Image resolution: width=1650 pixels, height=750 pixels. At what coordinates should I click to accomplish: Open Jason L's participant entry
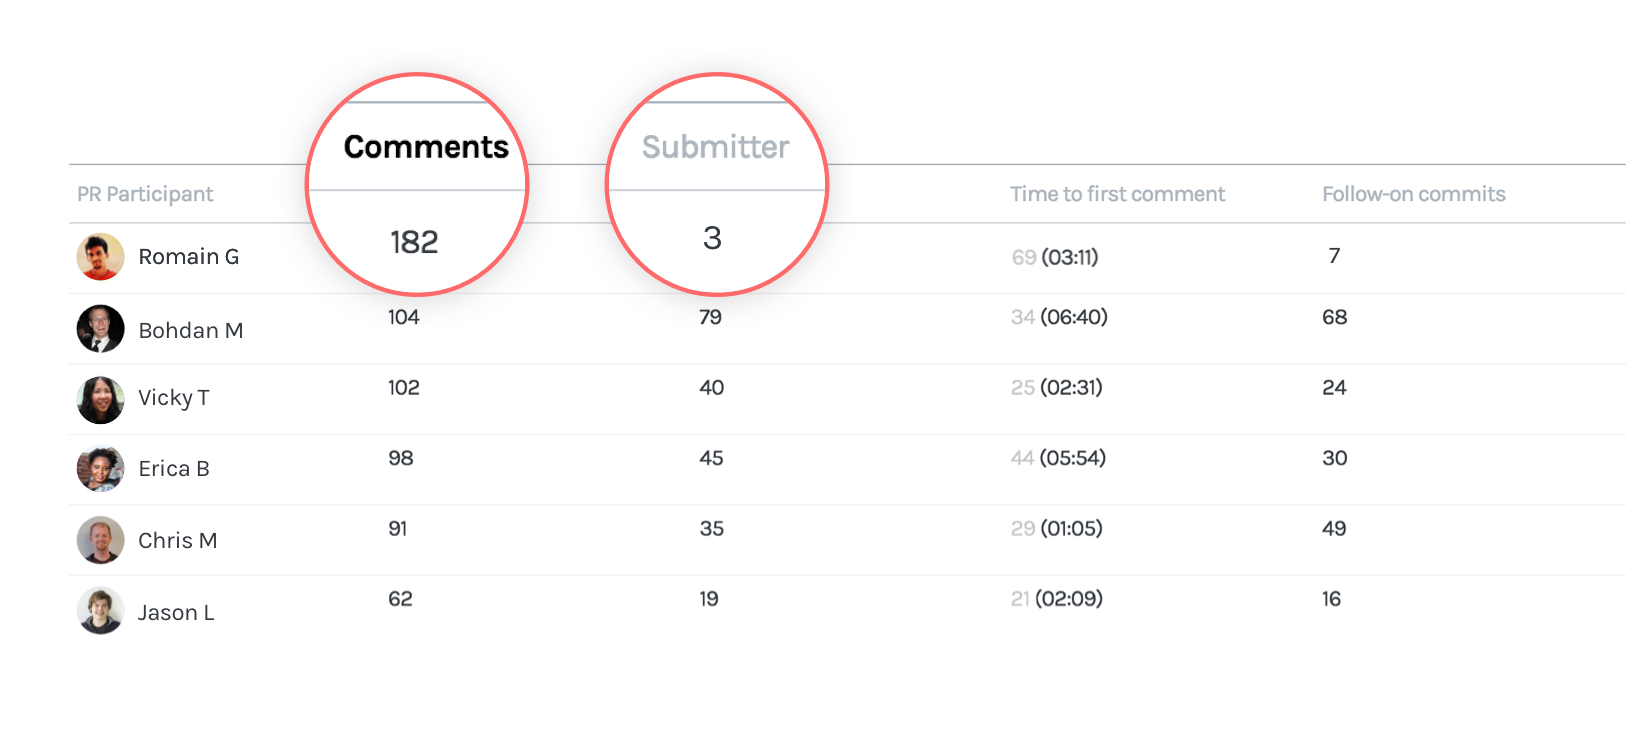tap(175, 613)
